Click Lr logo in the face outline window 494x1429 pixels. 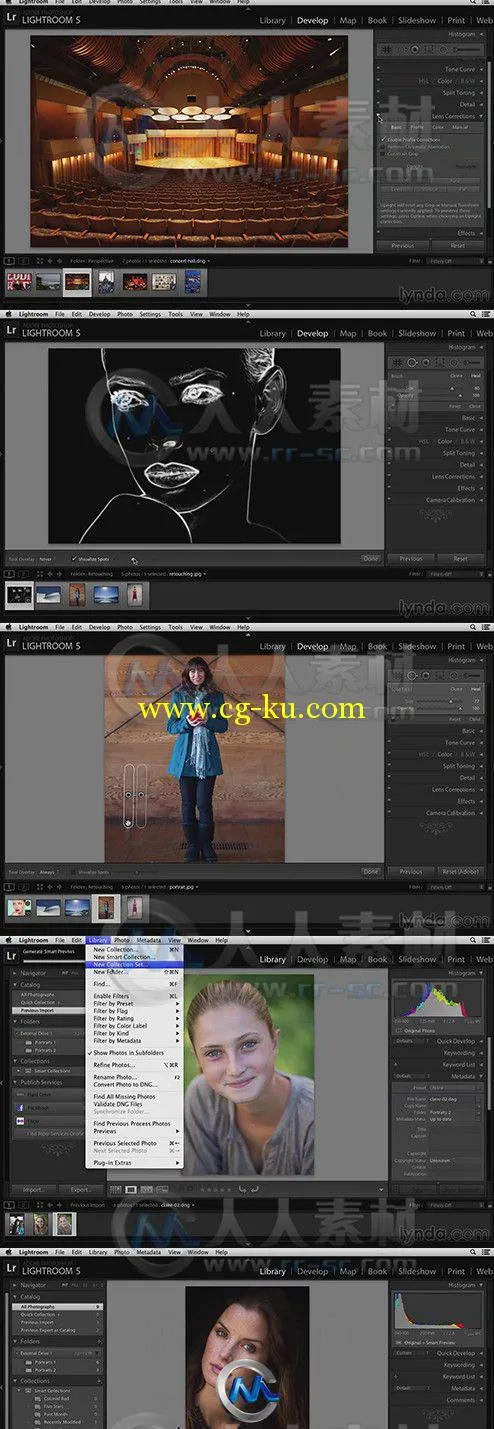[x=10, y=331]
